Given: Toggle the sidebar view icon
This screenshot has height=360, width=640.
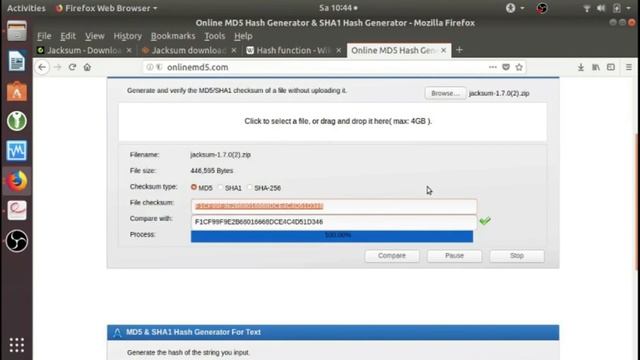Looking at the screenshot, I should 611,67.
